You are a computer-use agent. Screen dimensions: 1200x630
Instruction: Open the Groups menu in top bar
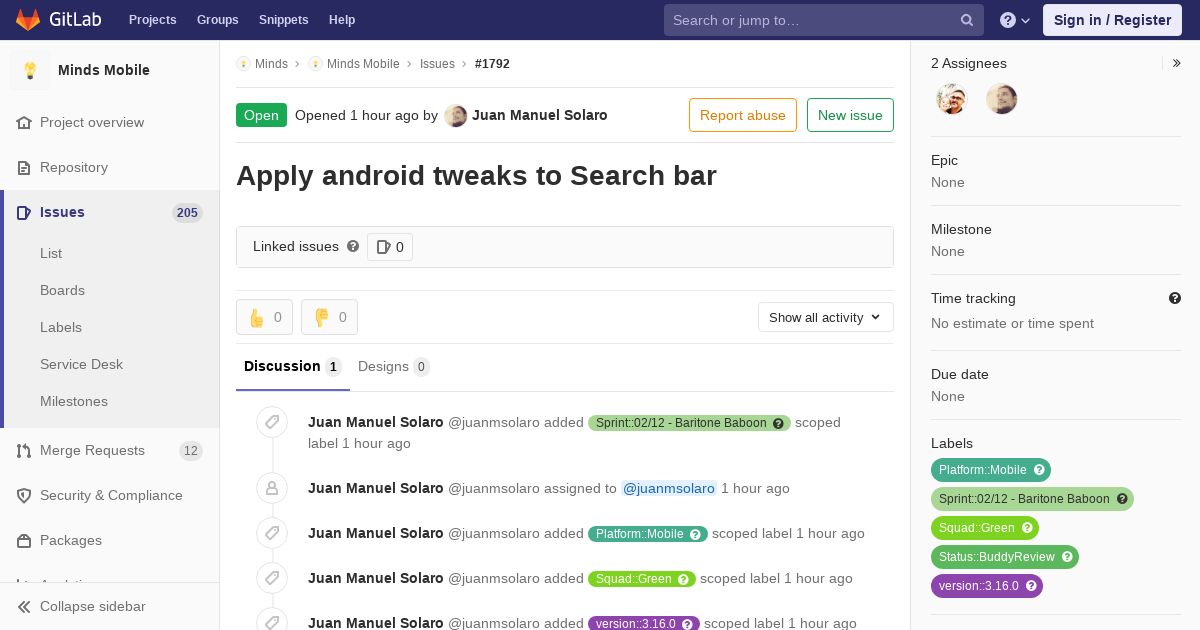tap(217, 20)
